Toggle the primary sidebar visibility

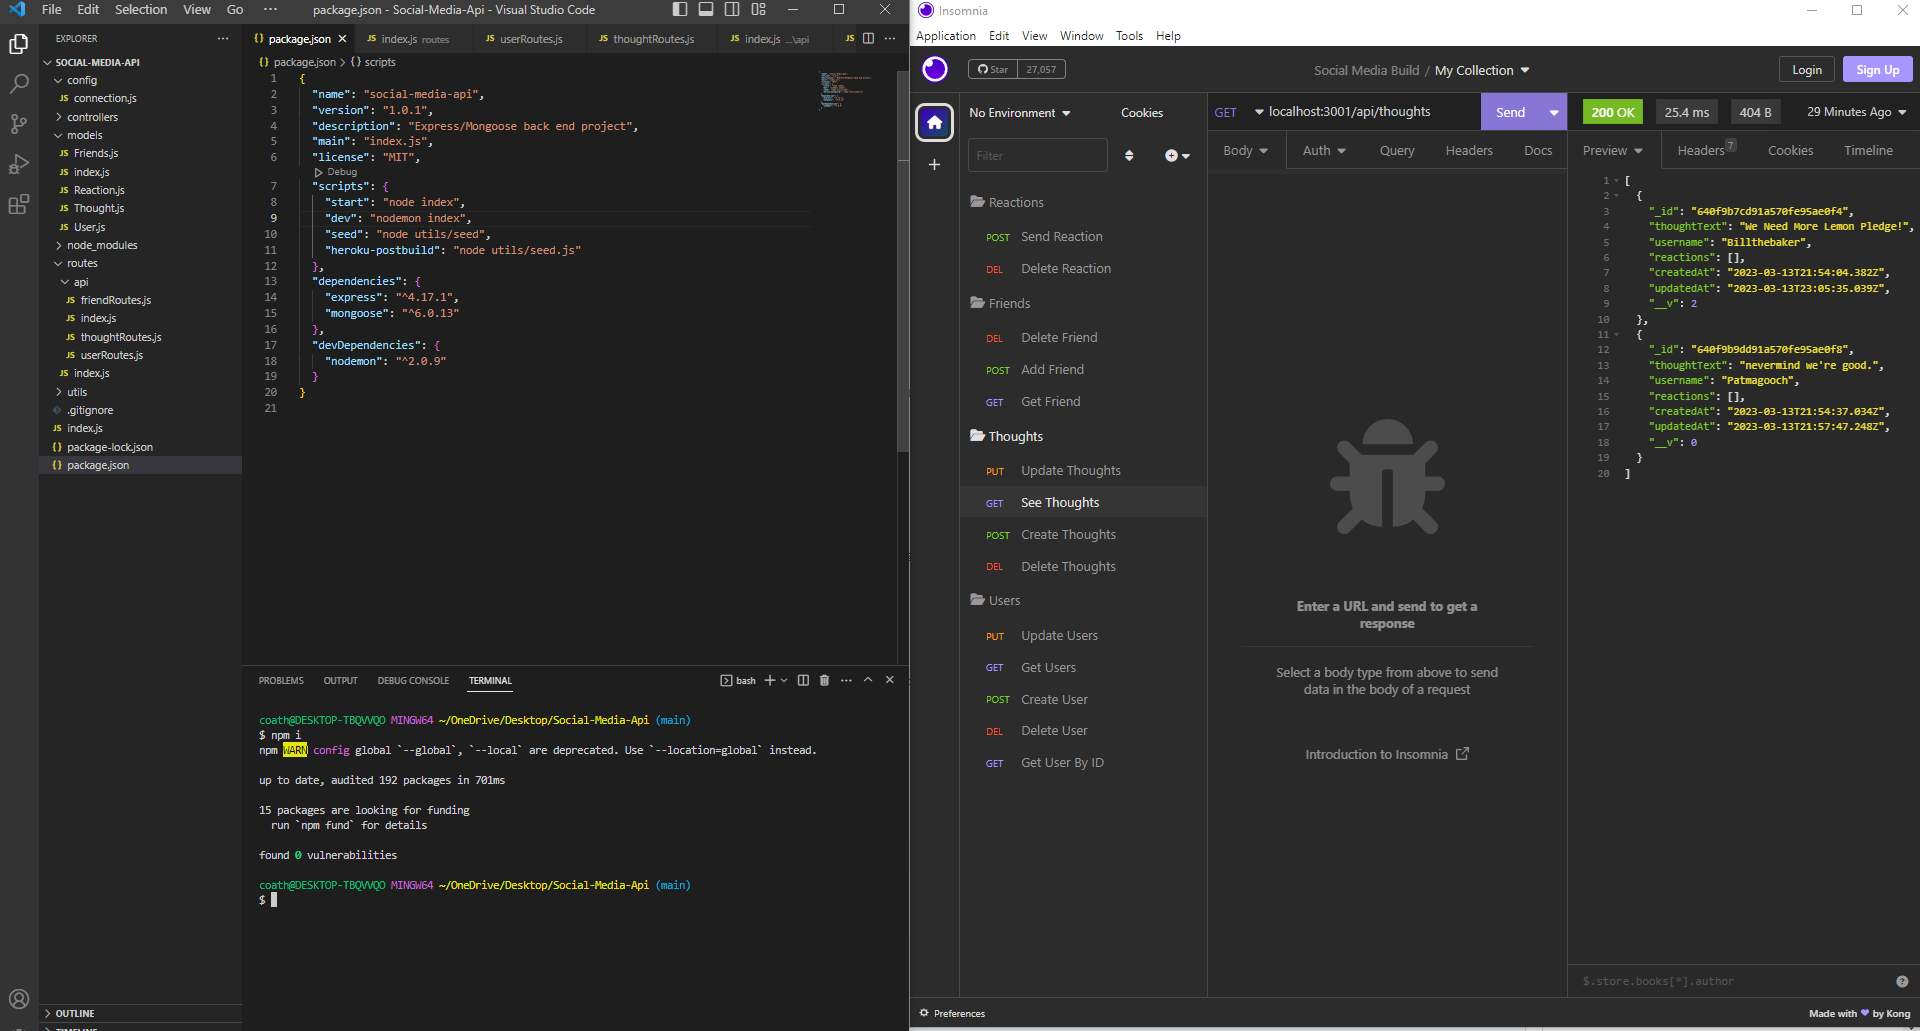[x=680, y=9]
